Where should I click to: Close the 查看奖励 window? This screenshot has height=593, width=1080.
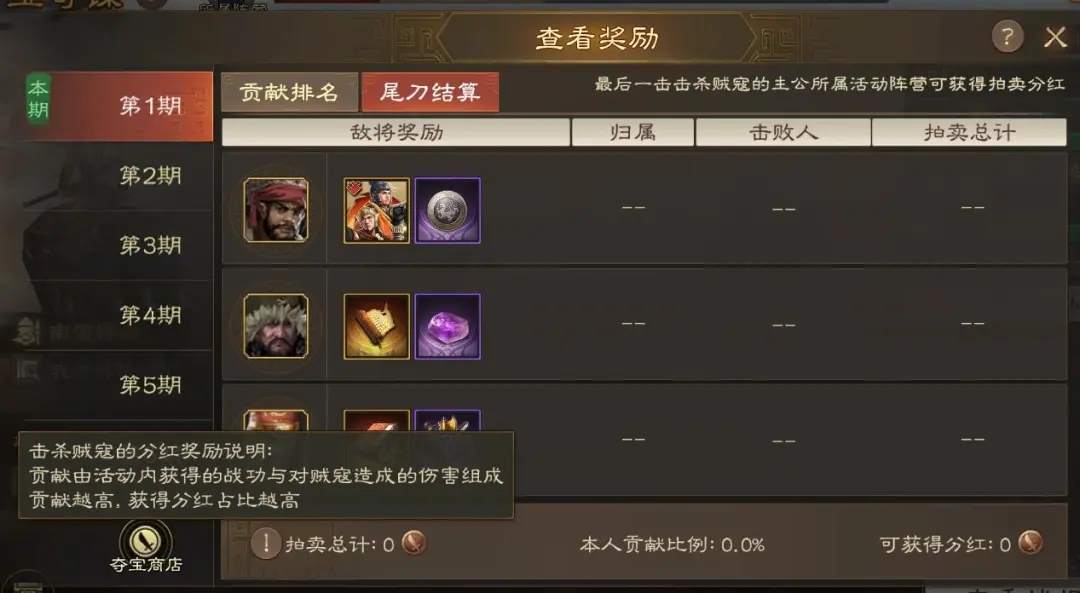1055,37
